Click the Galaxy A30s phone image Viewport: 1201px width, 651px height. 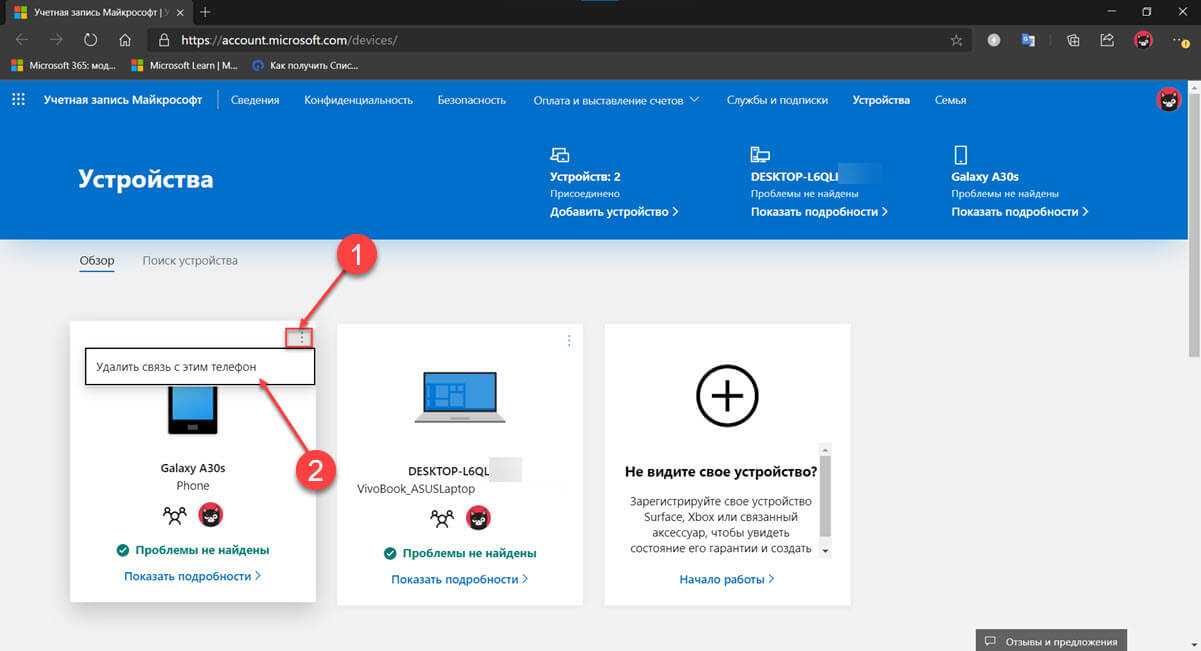click(x=192, y=410)
